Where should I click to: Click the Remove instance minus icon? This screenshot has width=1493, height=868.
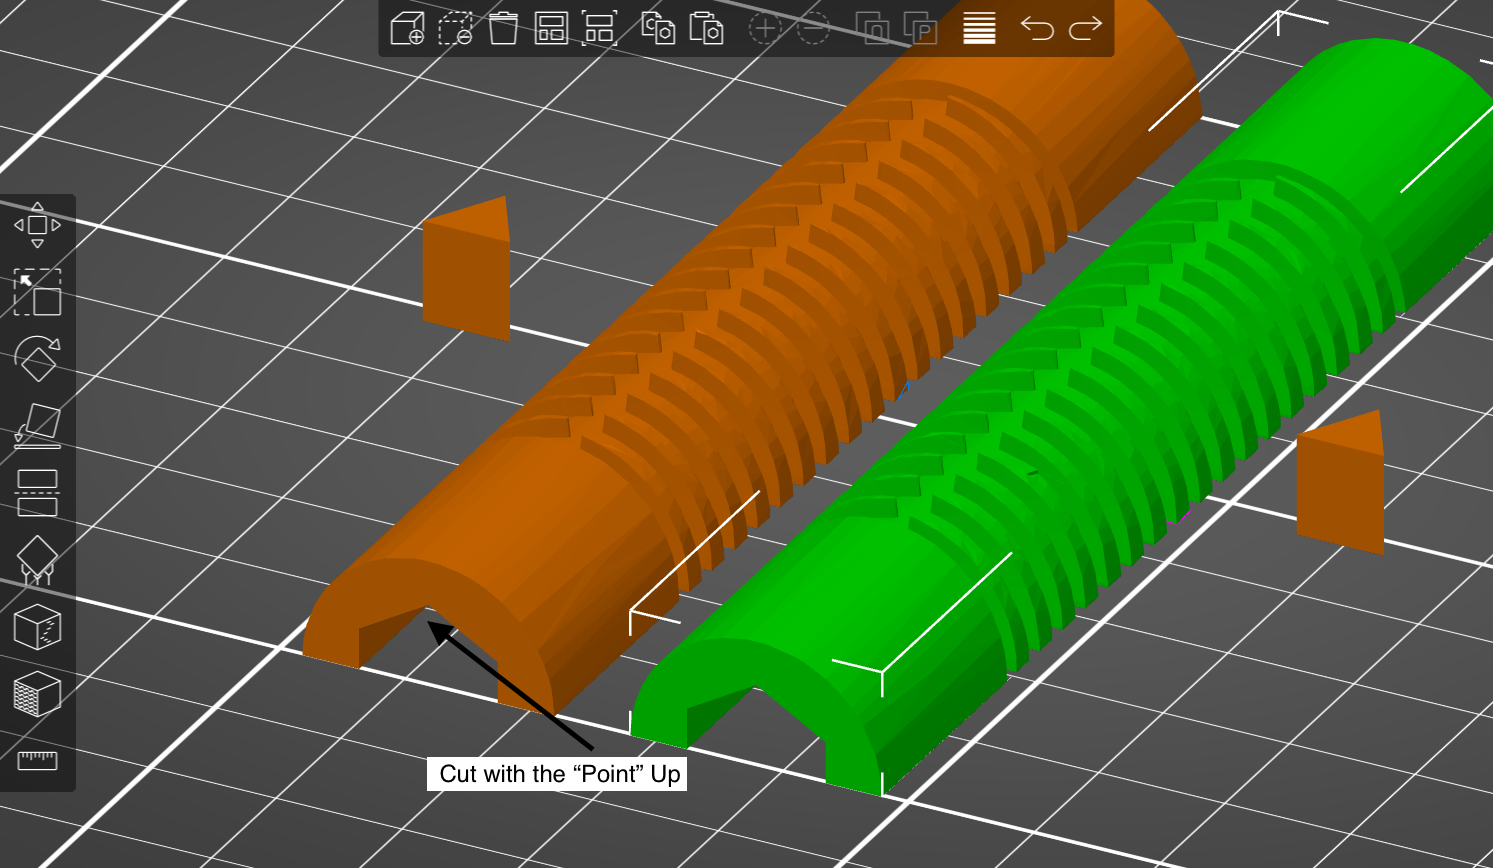coord(813,28)
